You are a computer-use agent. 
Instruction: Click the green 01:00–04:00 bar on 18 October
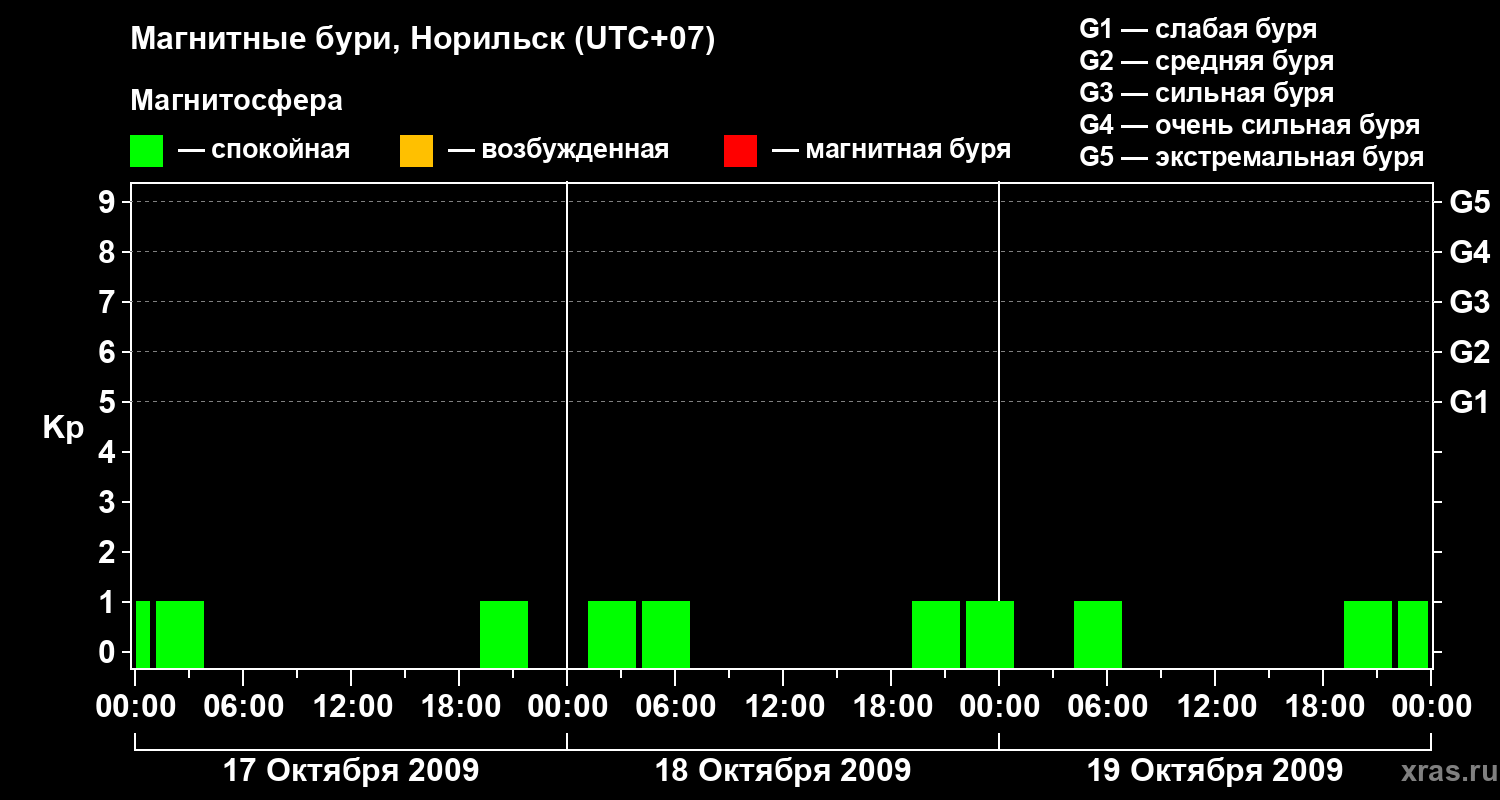tap(612, 634)
